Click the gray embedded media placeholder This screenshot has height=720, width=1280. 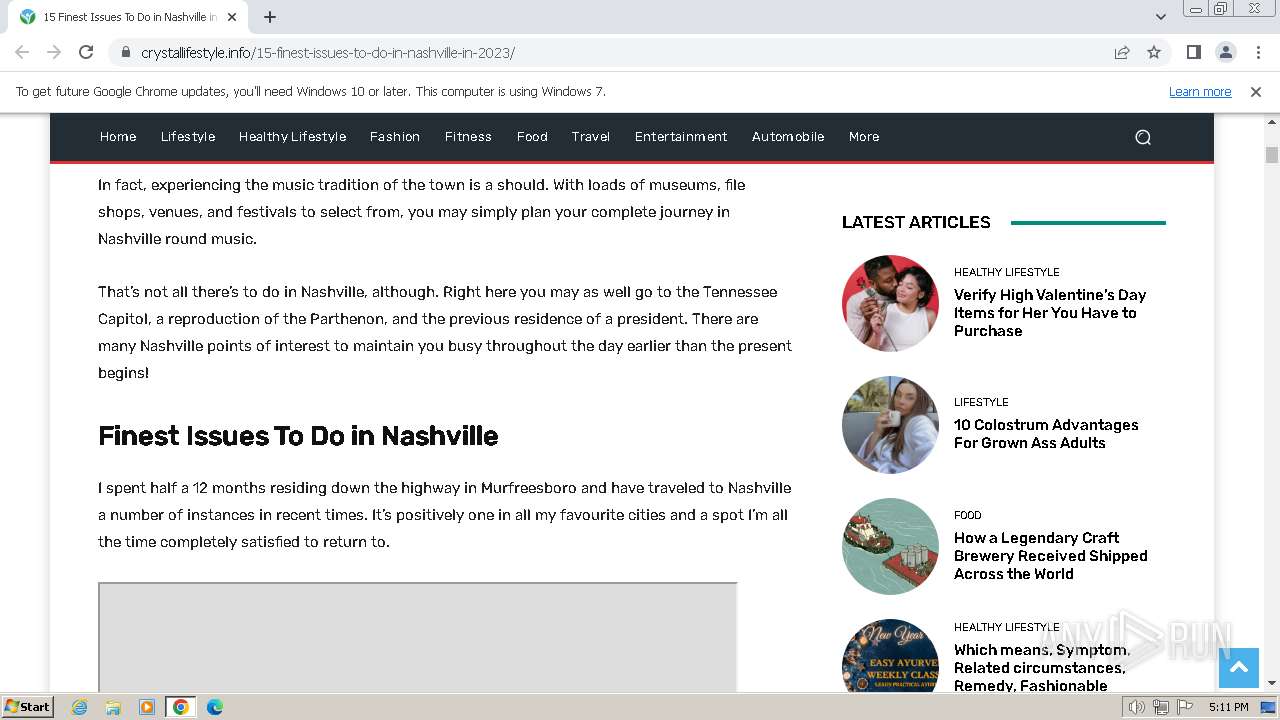pos(418,637)
